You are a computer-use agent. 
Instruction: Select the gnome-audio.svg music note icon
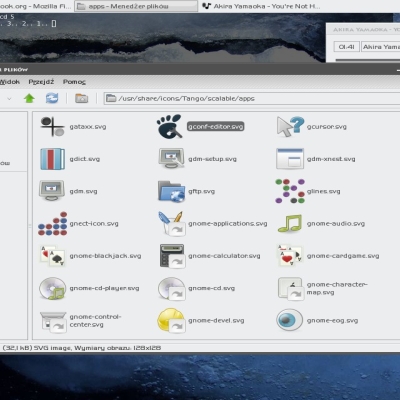point(290,223)
